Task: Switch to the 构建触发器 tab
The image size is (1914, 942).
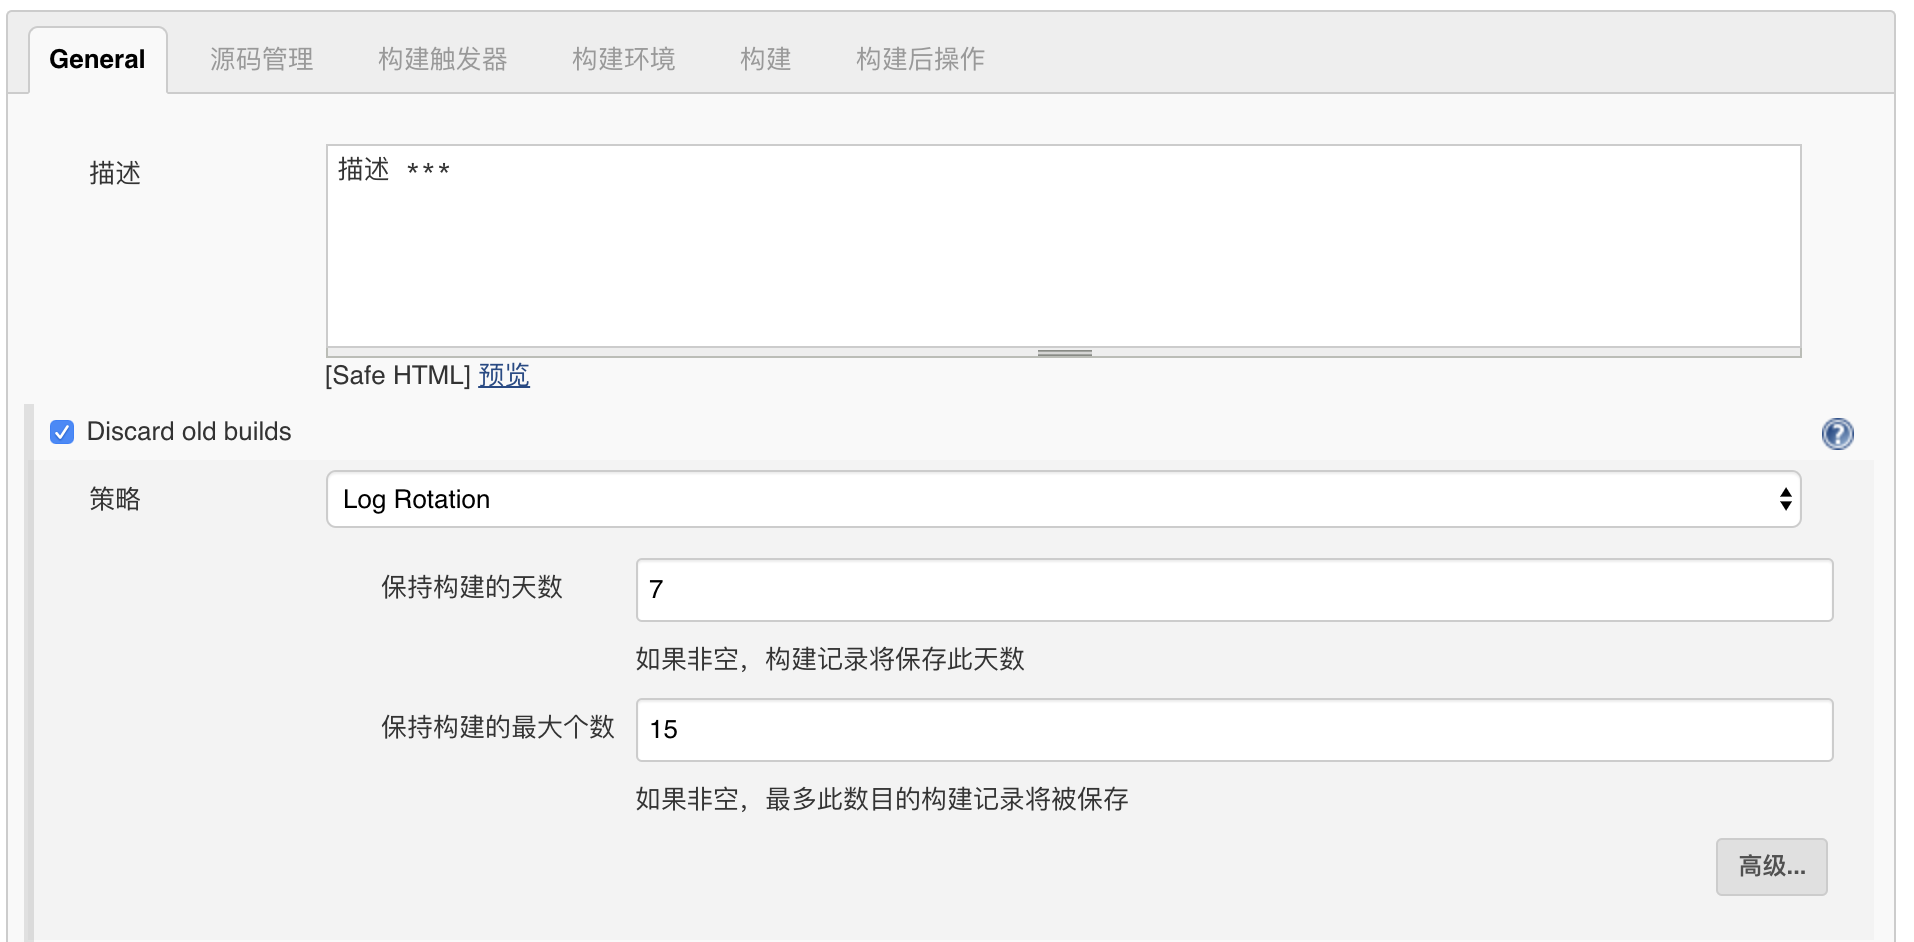Action: (443, 60)
